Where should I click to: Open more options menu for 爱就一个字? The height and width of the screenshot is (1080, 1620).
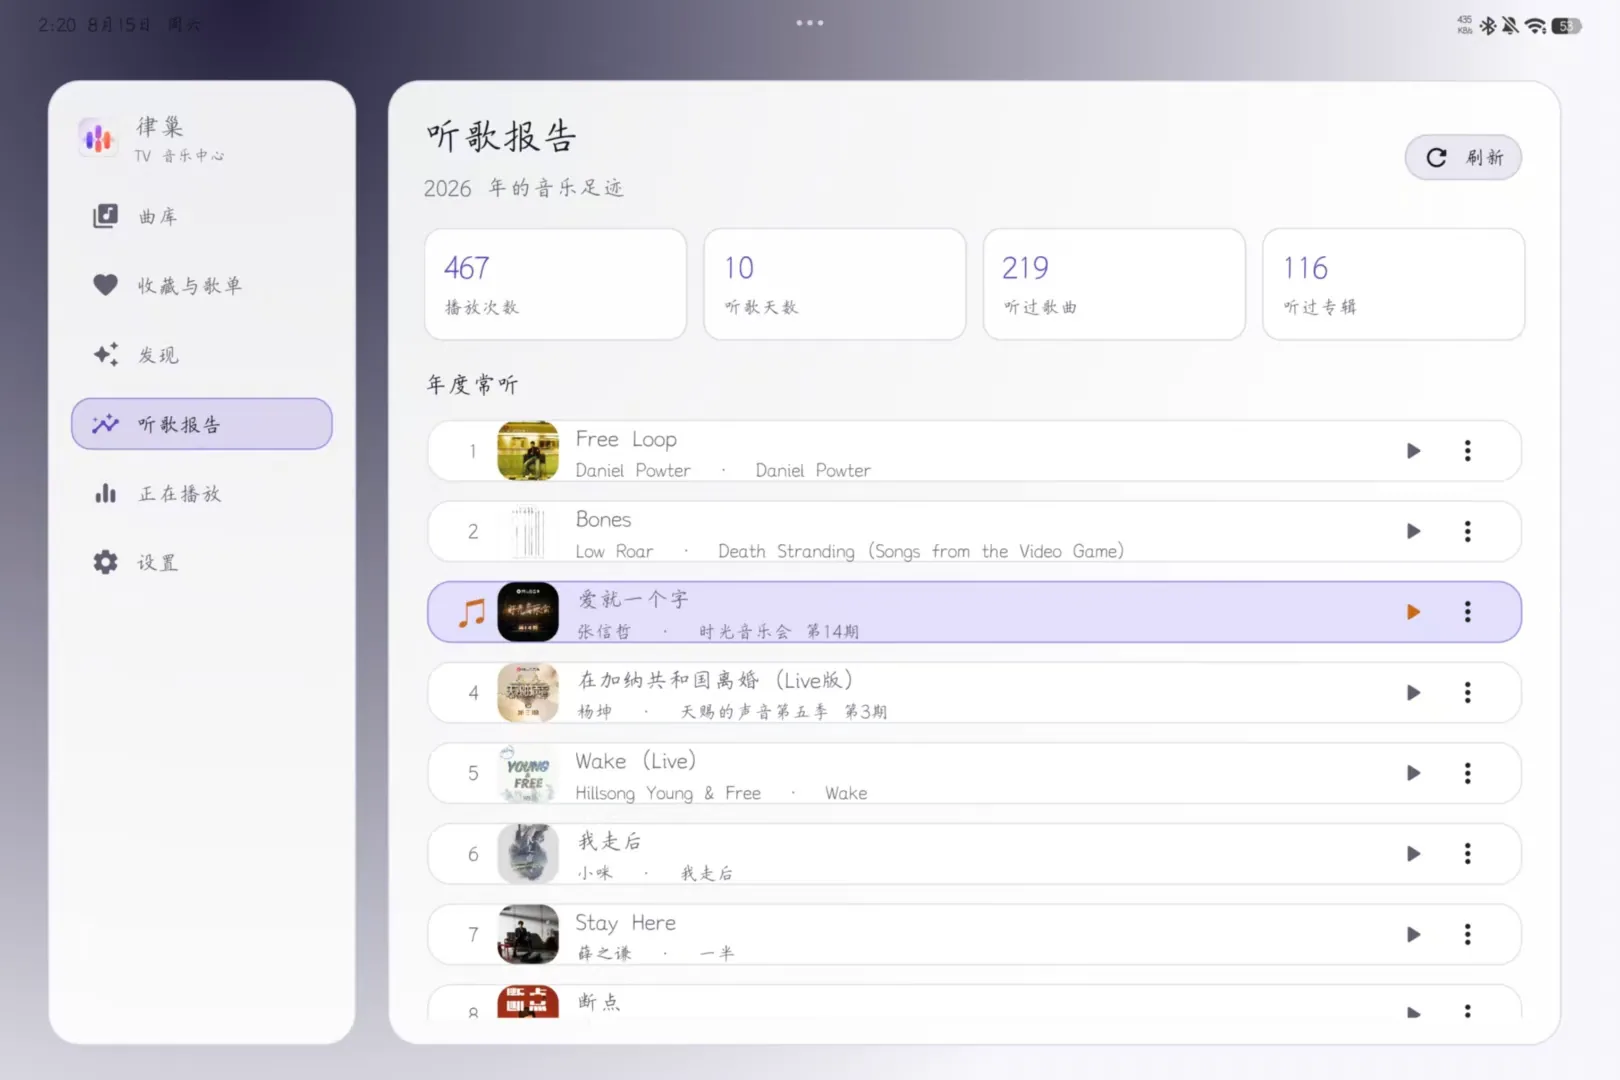coord(1467,612)
